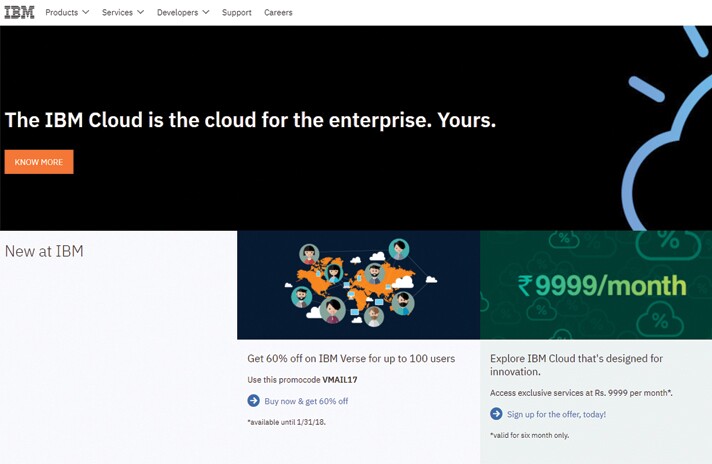
Task: Click the VMAIL17 promo code text
Action: [x=339, y=380]
